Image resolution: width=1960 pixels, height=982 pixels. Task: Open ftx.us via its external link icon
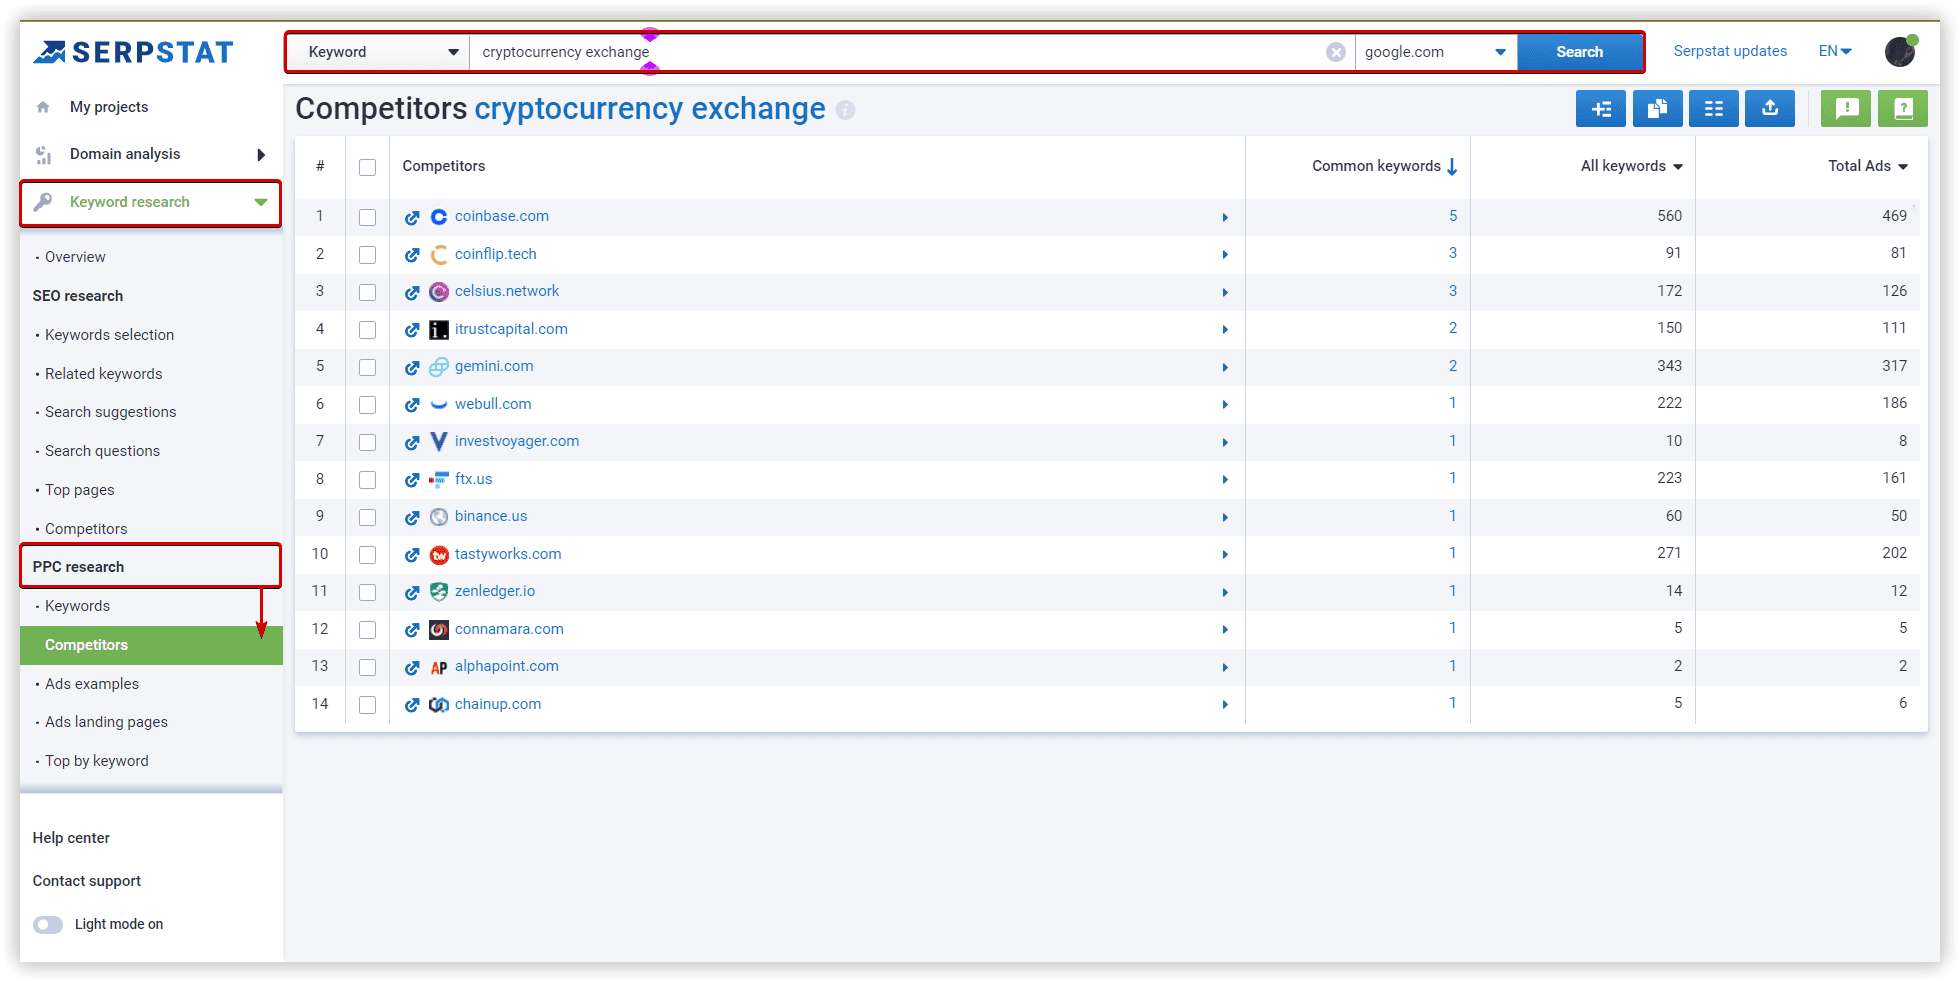[412, 480]
